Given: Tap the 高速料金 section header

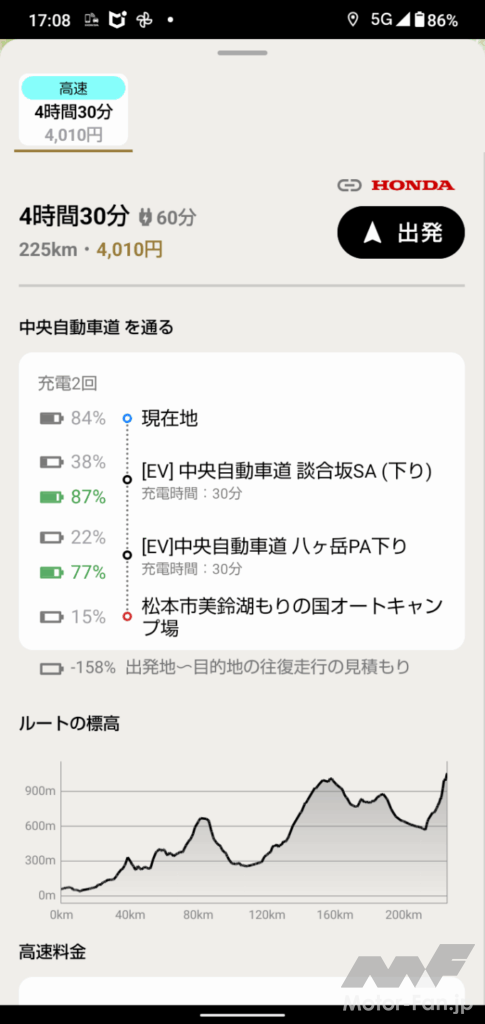Looking at the screenshot, I should (52, 952).
